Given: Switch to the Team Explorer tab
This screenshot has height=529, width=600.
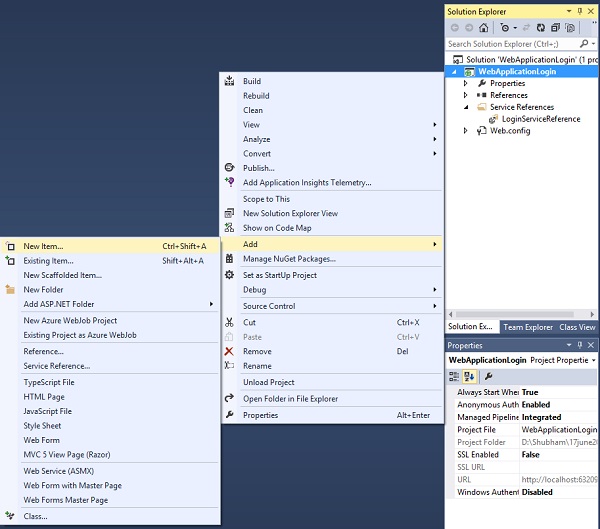Looking at the screenshot, I should [x=528, y=327].
